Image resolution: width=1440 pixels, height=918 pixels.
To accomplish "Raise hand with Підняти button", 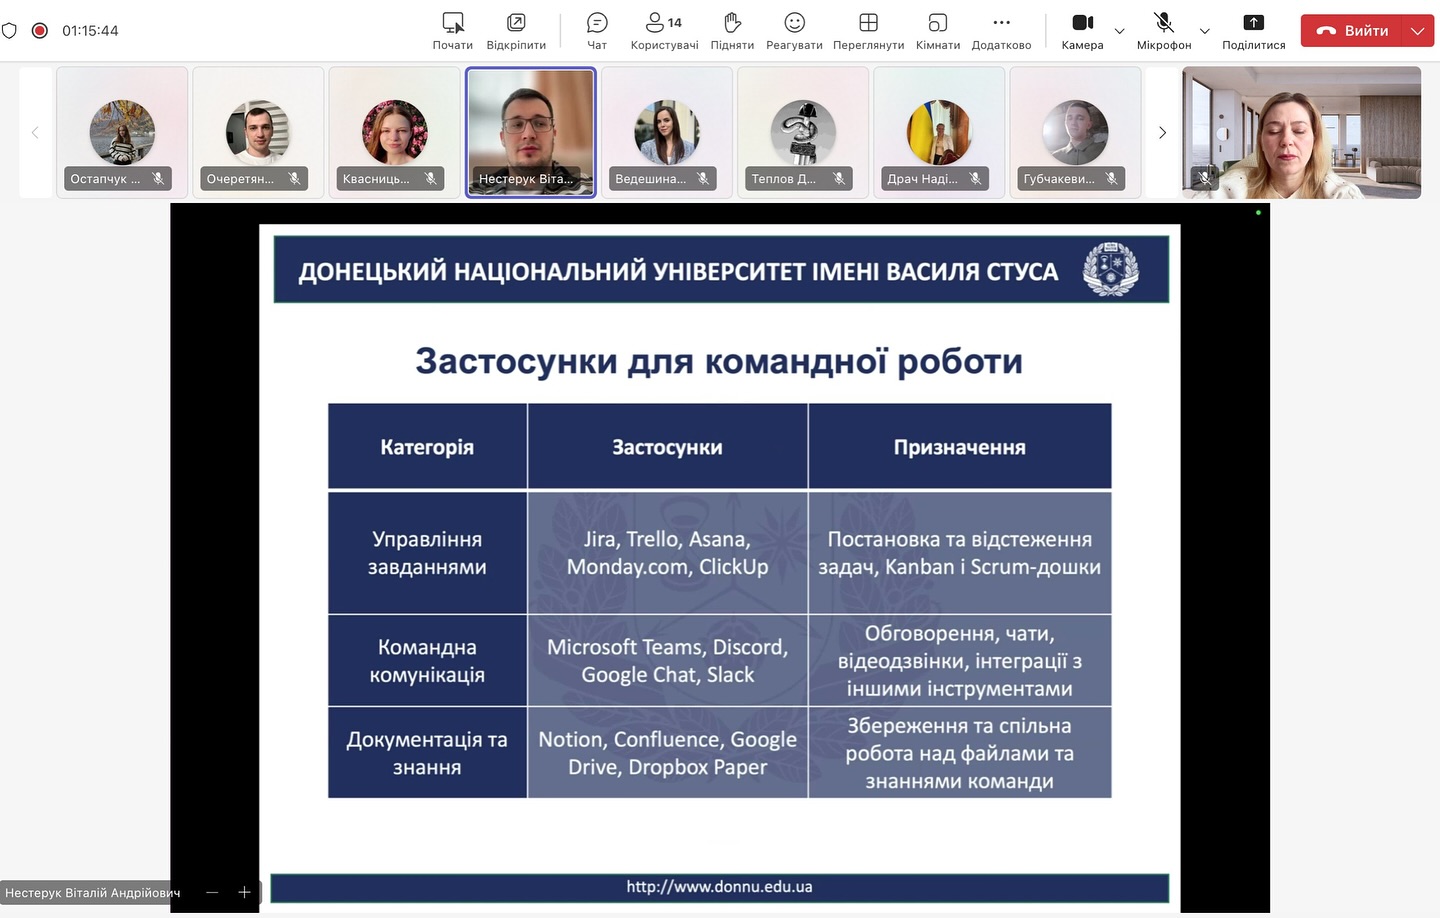I will click(732, 31).
